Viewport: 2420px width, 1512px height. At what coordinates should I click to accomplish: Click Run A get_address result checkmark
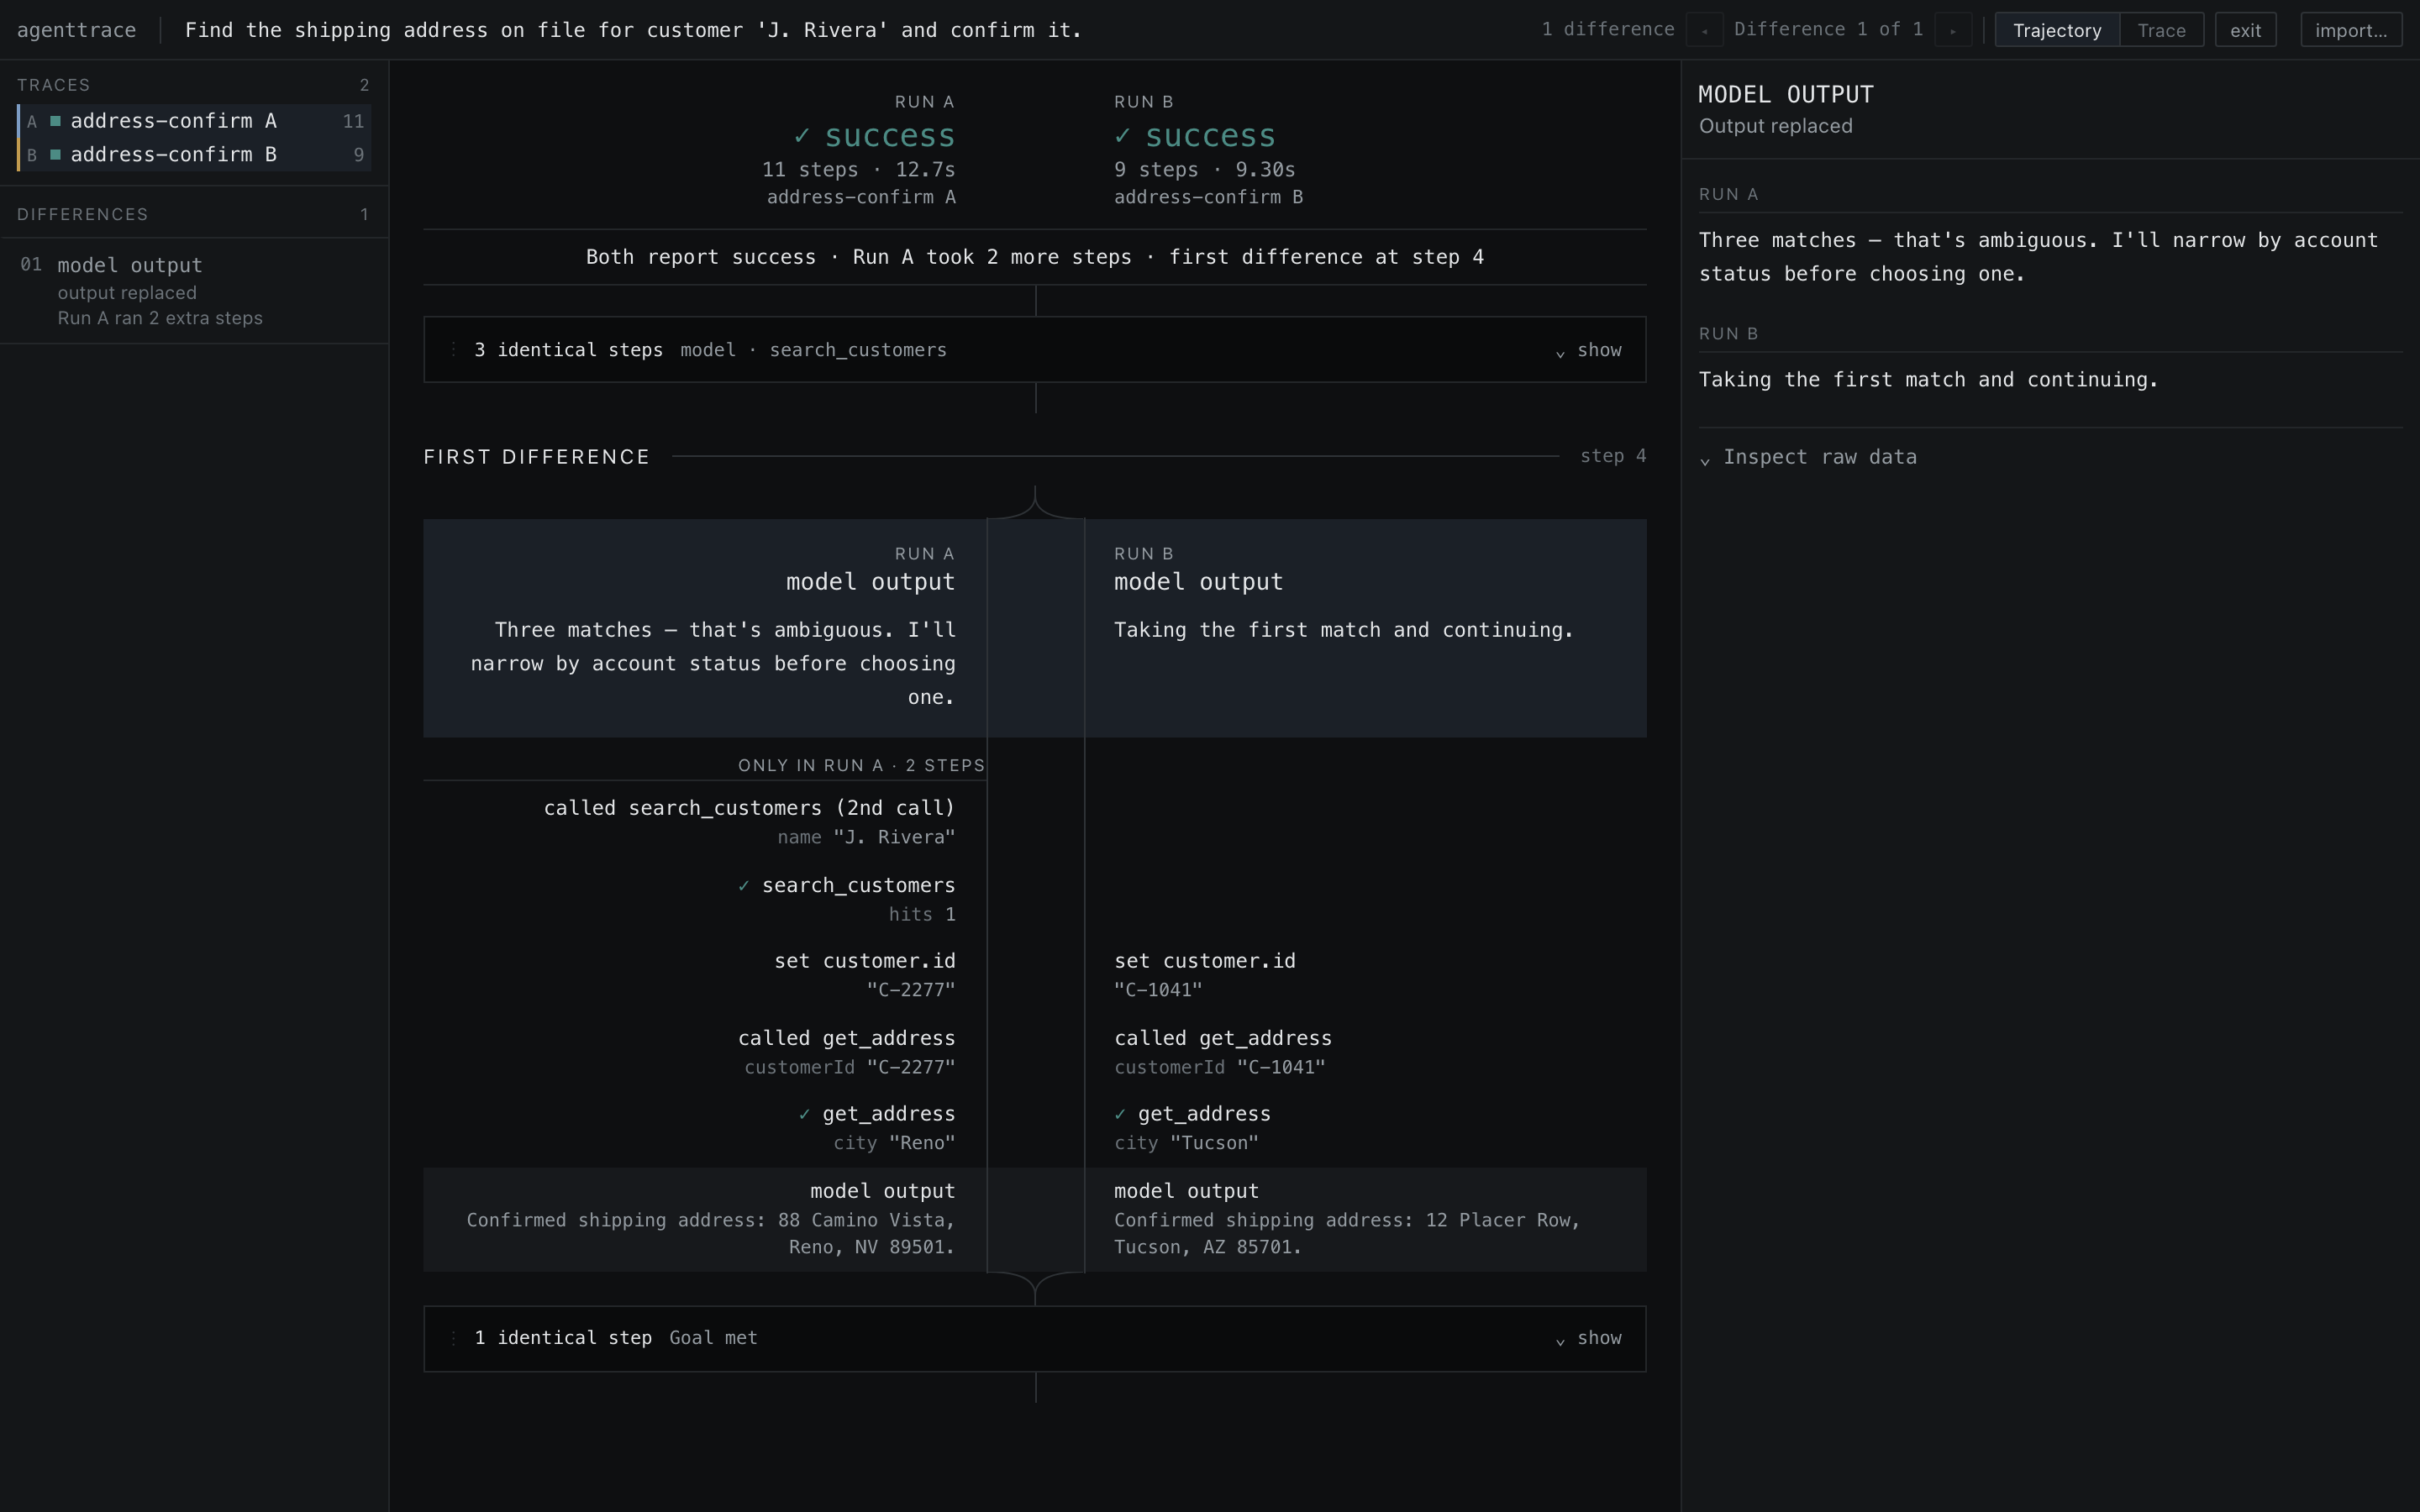coord(805,1114)
